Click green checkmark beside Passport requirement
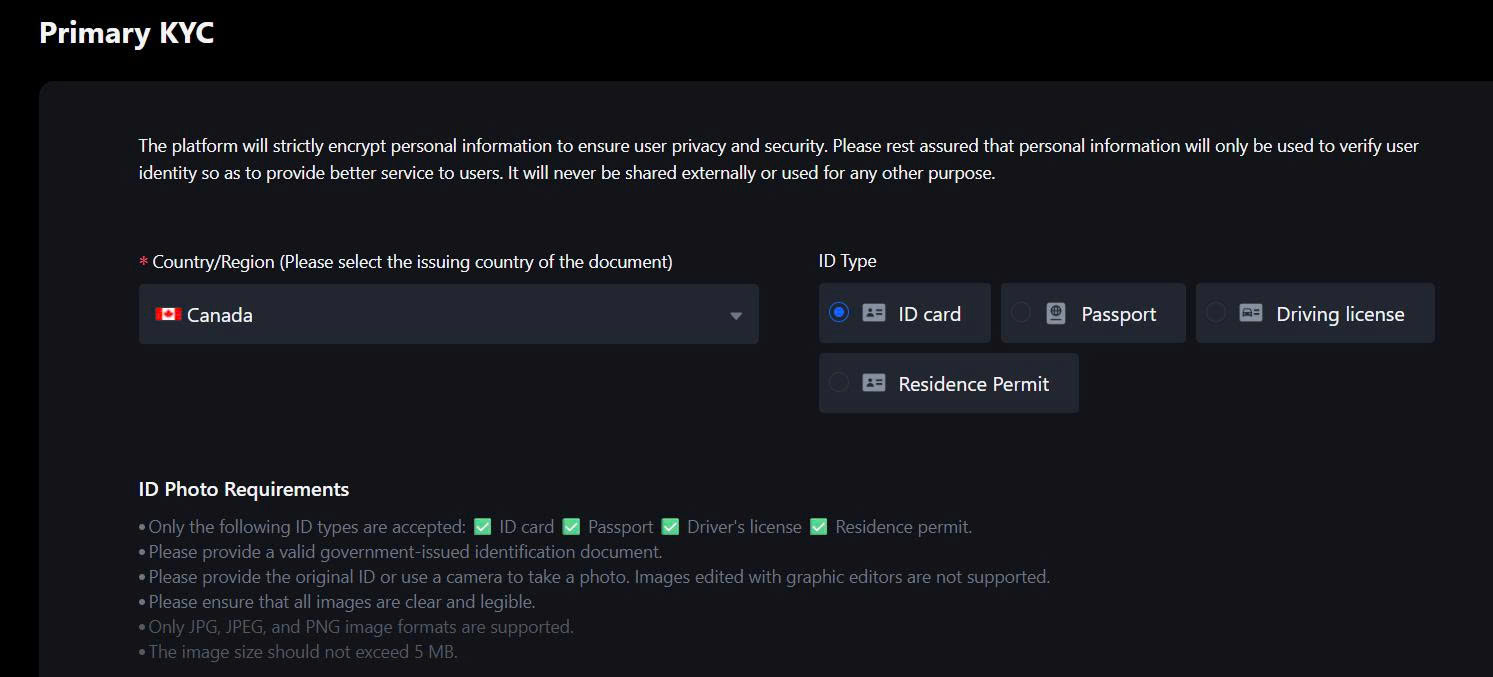The image size is (1493, 677). click(571, 526)
